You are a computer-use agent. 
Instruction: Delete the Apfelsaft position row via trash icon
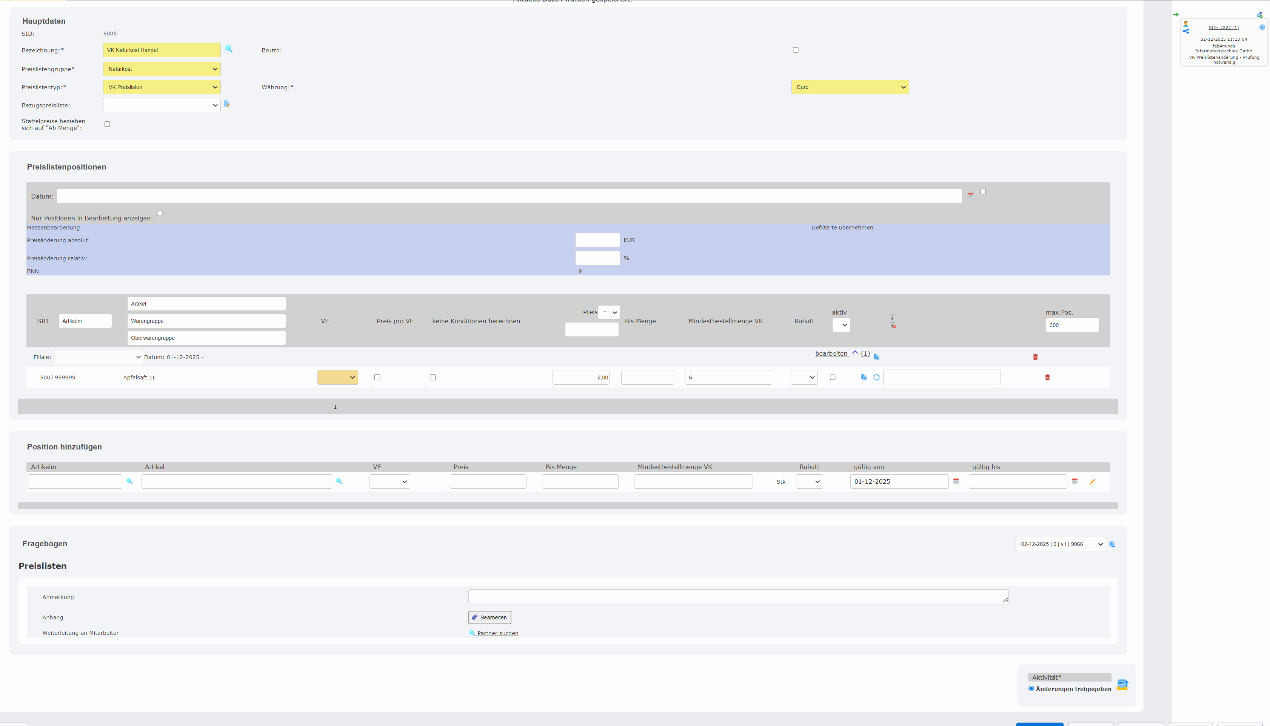click(1047, 377)
